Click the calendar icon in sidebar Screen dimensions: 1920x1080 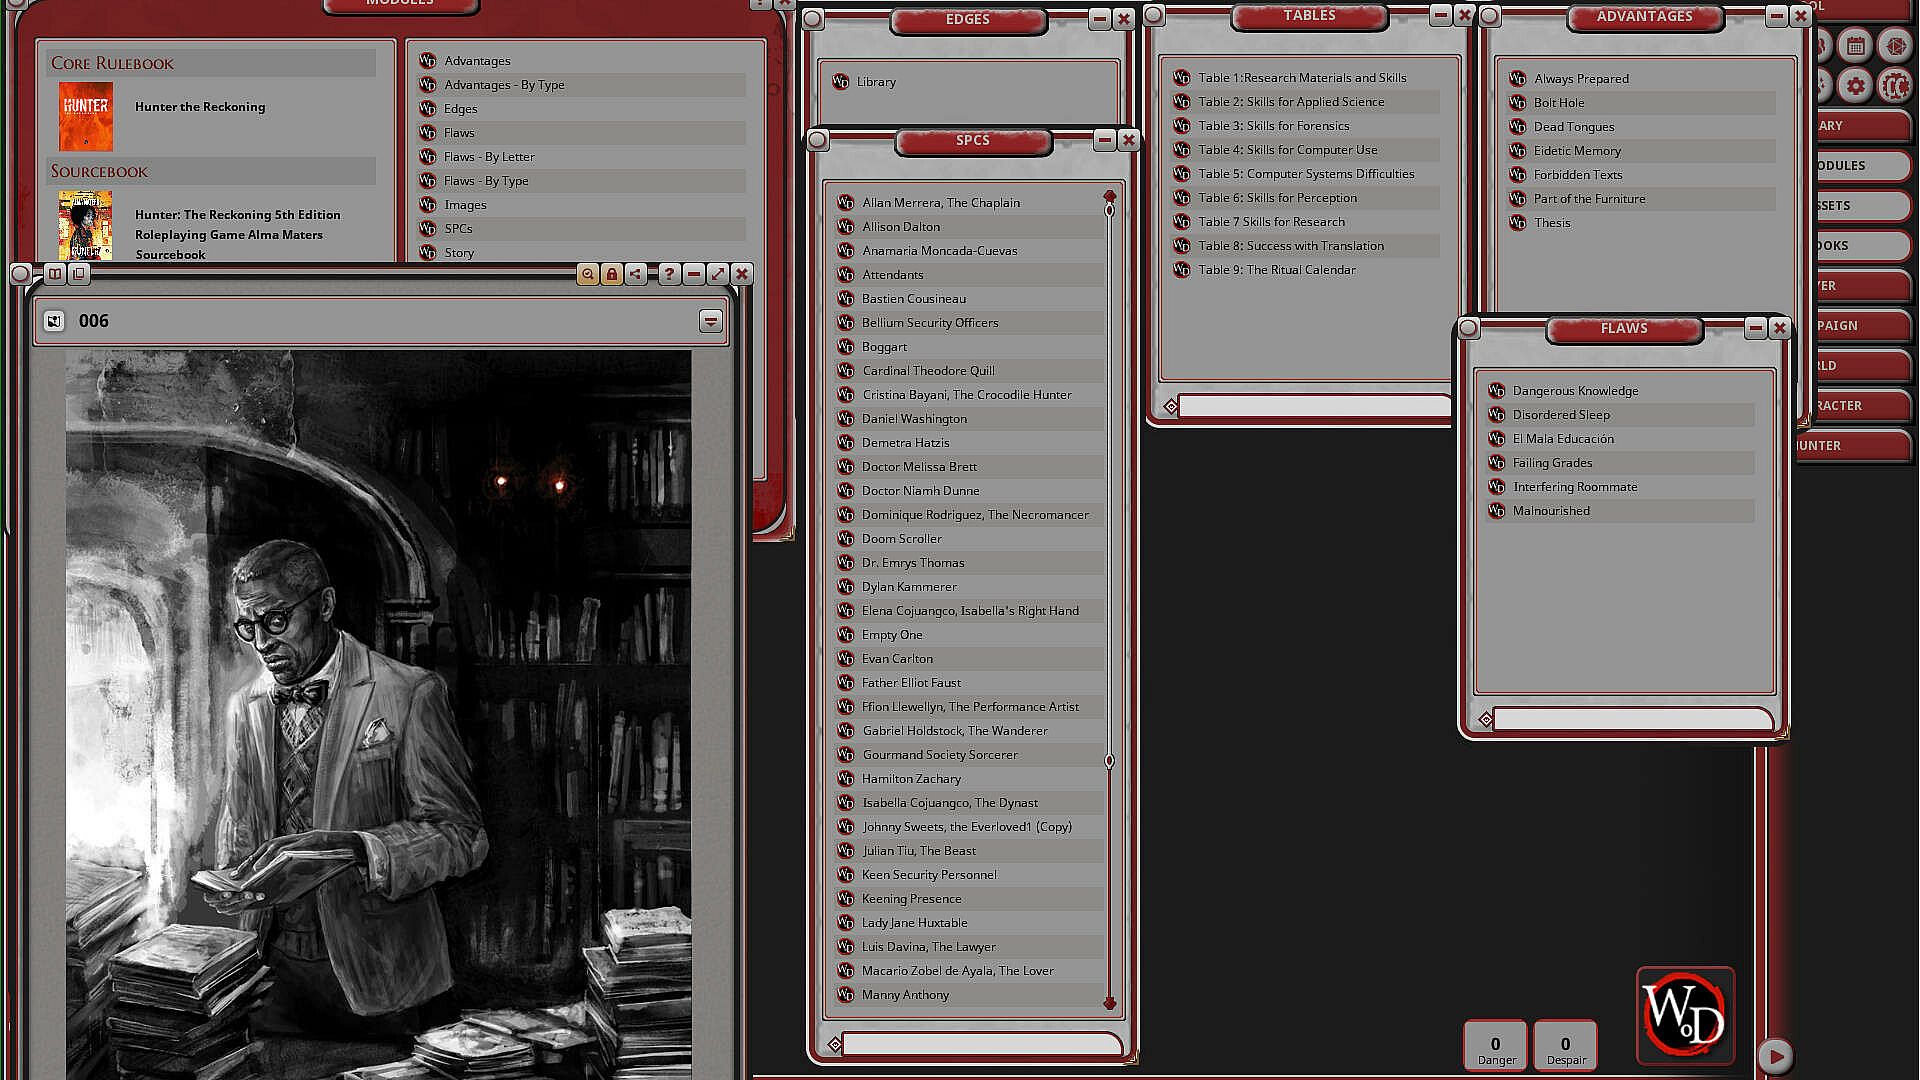click(1855, 46)
